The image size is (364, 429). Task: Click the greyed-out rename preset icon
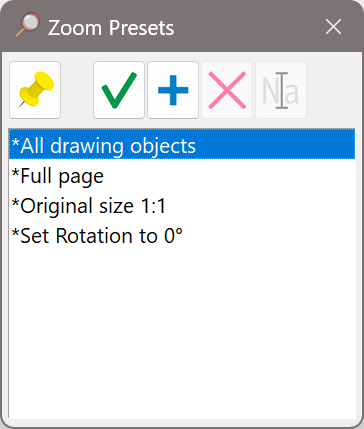(x=281, y=90)
